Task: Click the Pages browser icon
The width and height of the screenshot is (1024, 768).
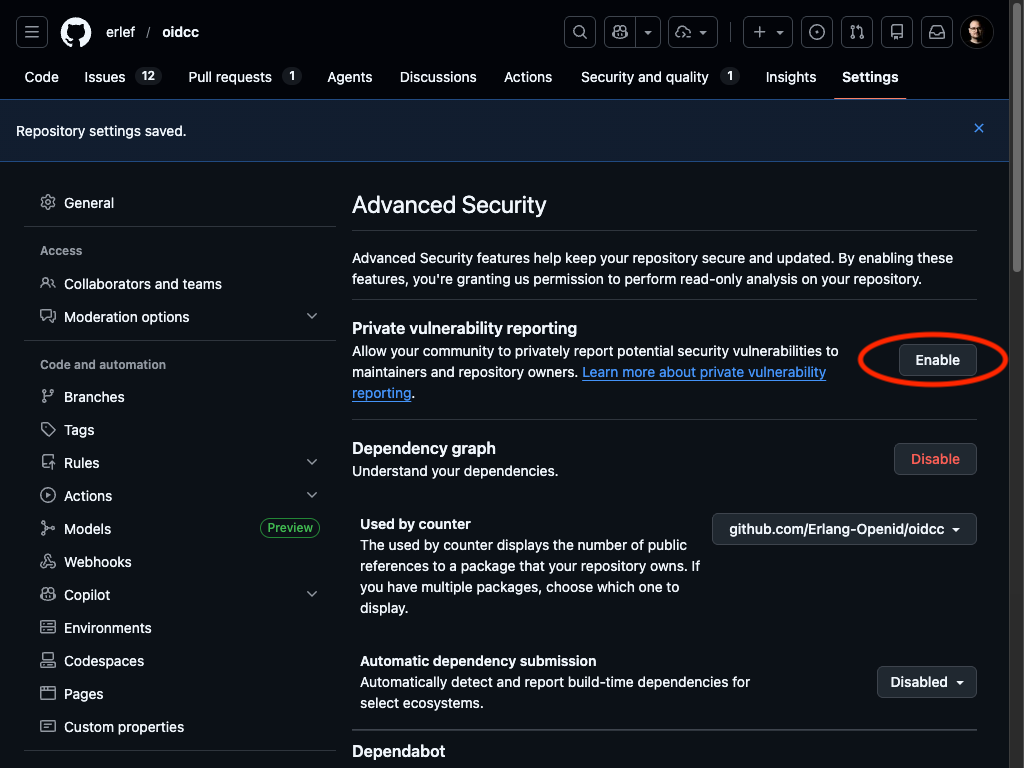Action: tap(48, 694)
